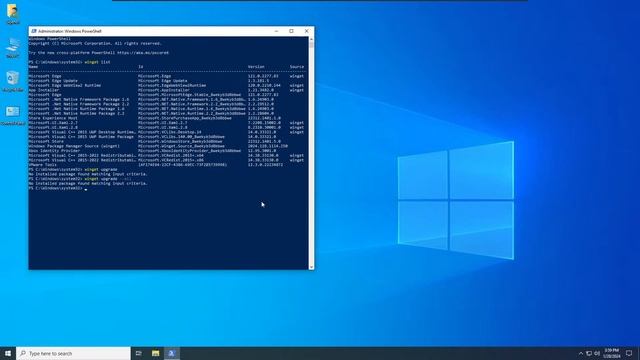Click the 'Source' column header
Viewport: 640px width, 360px height.
[x=297, y=67]
